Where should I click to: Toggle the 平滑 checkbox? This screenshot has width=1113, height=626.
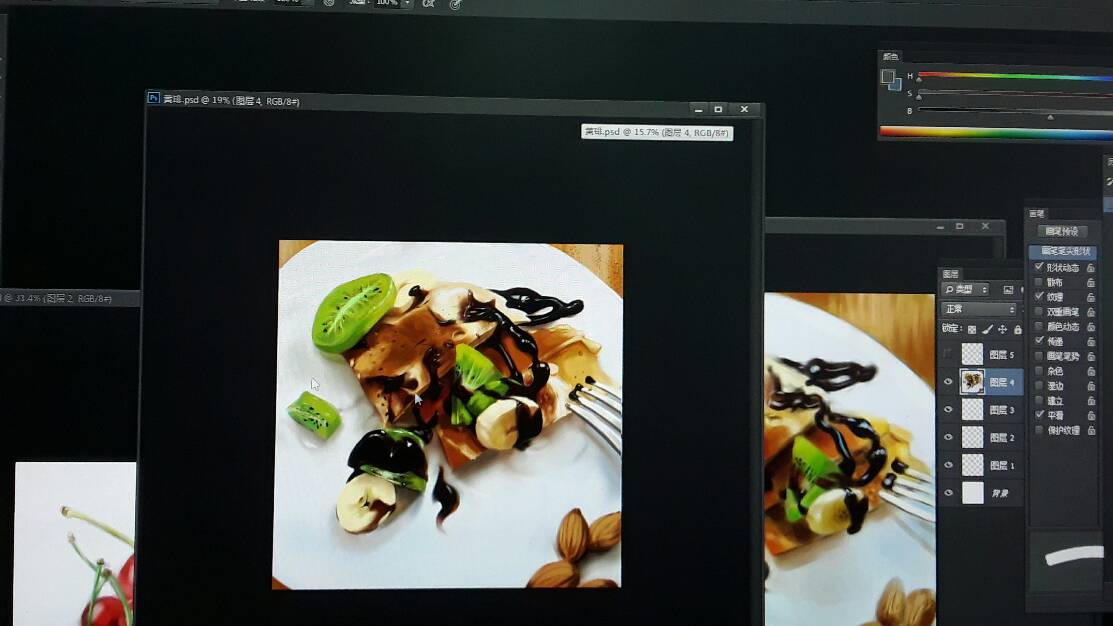(x=1039, y=414)
